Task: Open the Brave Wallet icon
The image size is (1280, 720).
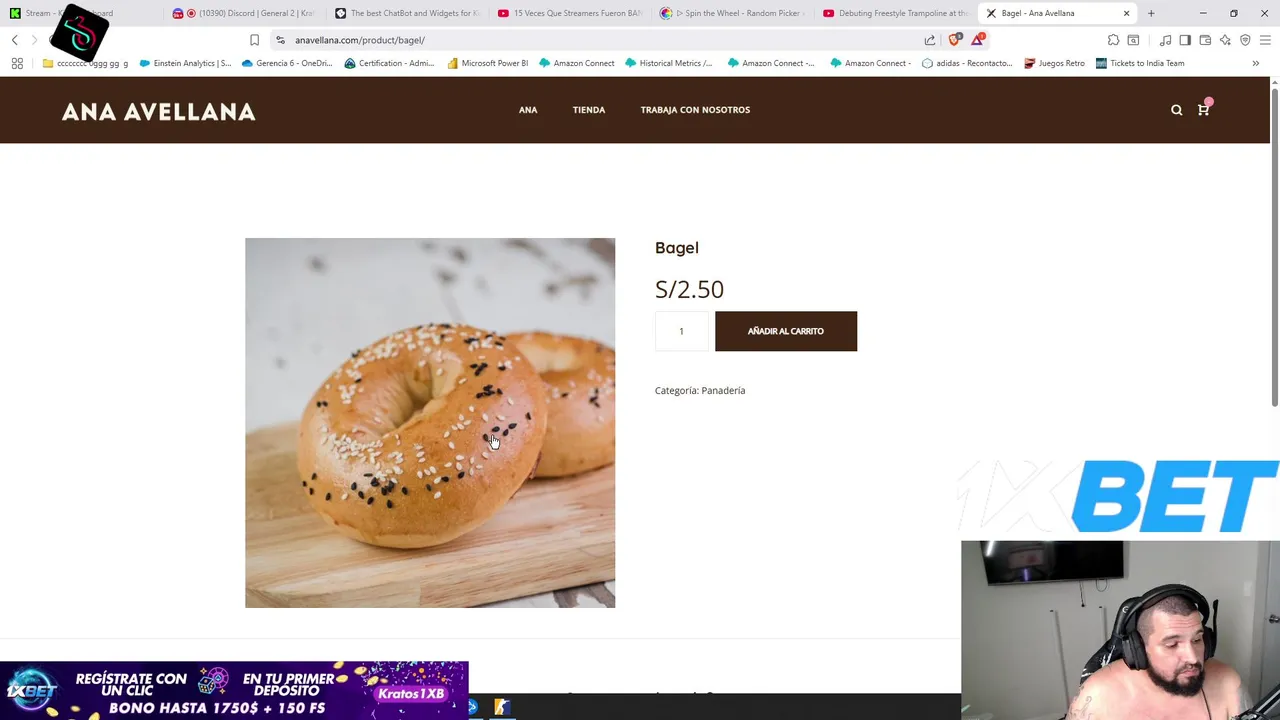Action: (x=1205, y=40)
